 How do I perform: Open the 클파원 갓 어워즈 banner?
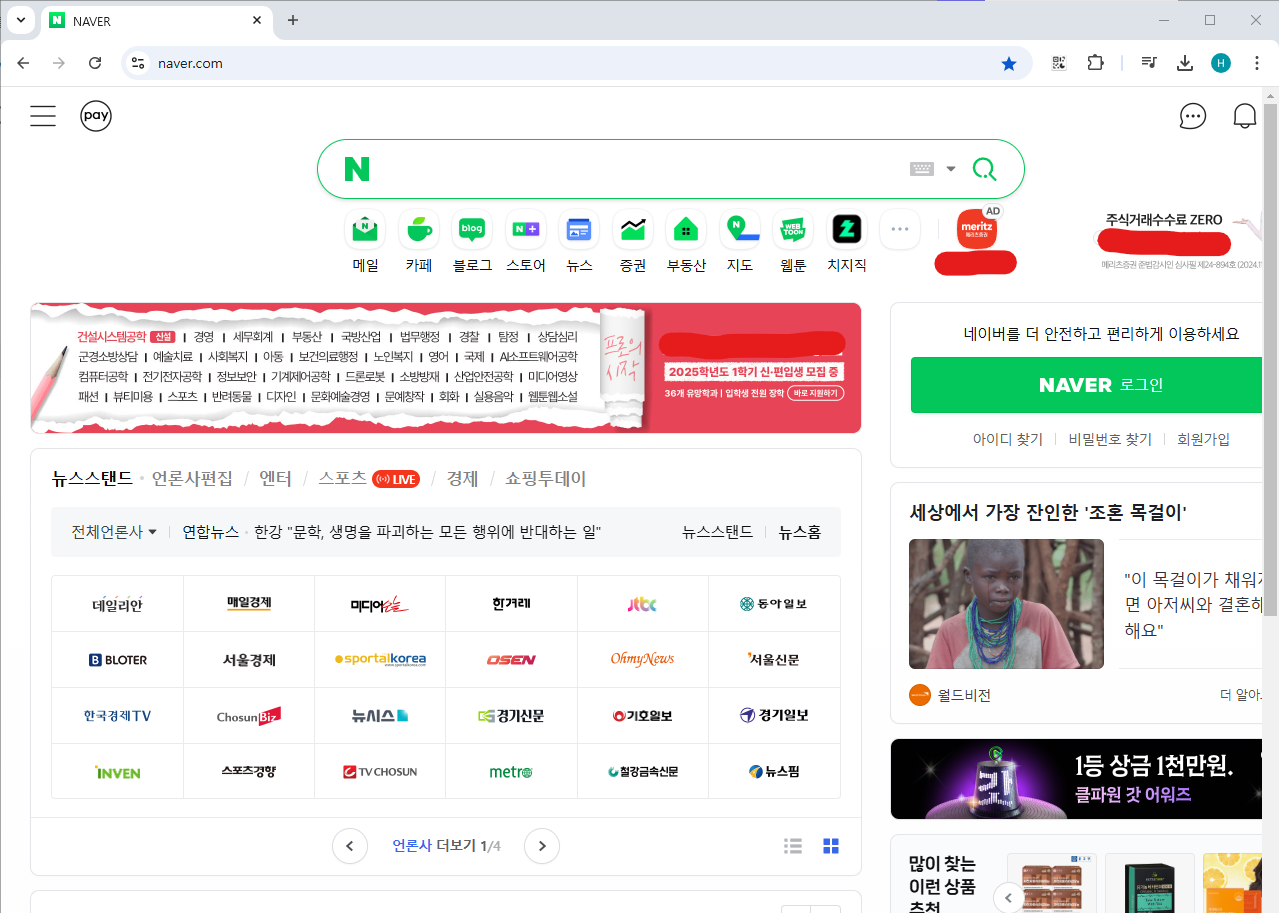click(1076, 779)
